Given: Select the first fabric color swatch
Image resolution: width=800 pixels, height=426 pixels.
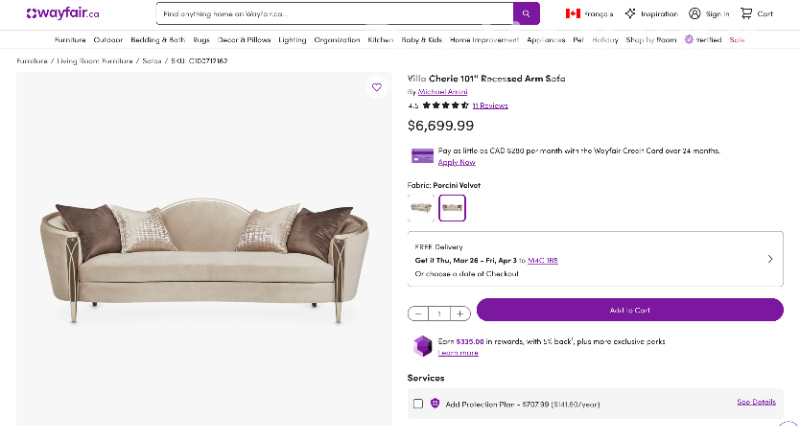Looking at the screenshot, I should (422, 208).
